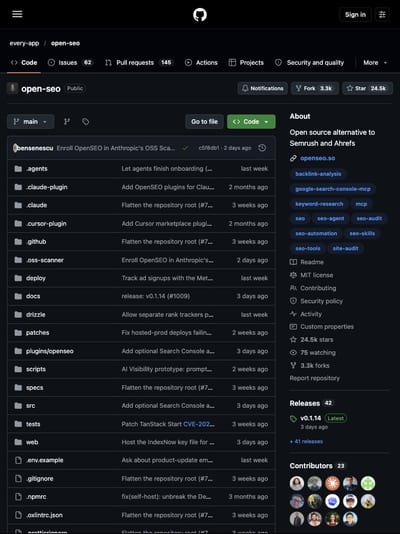Star the repository with Star button

tap(367, 89)
